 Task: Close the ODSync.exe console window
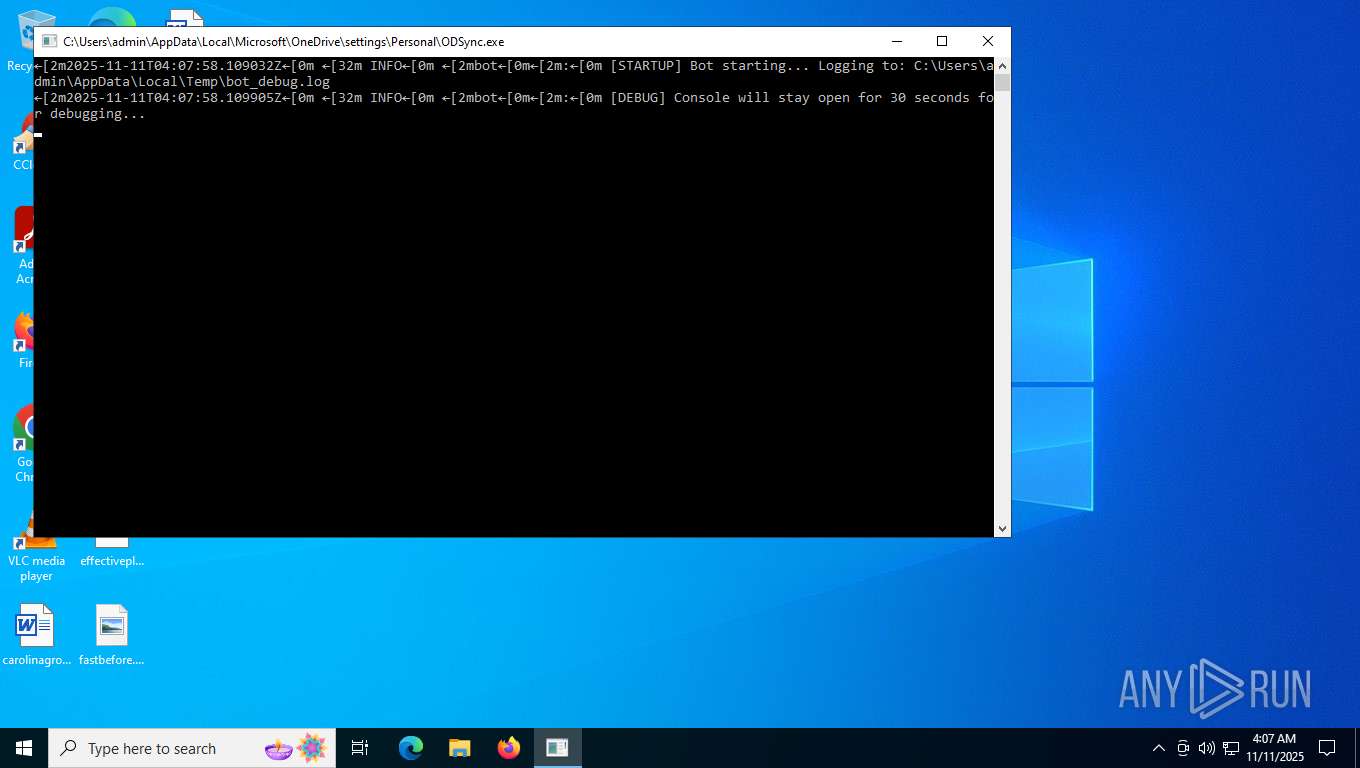(x=987, y=41)
